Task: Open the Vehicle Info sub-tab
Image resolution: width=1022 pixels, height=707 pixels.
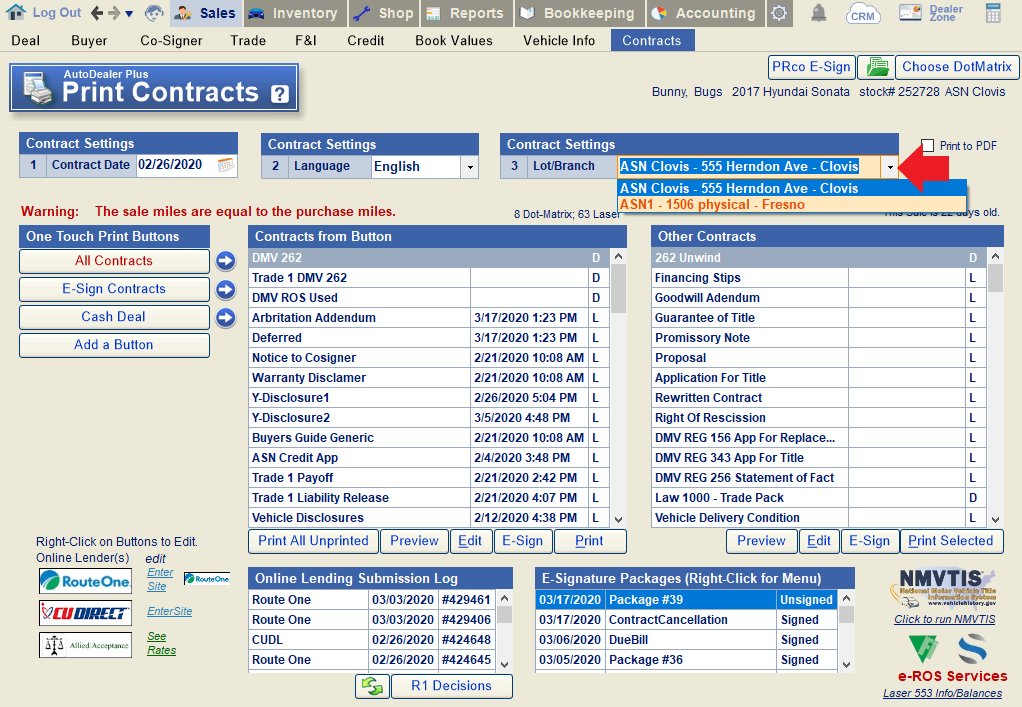Action: (559, 40)
